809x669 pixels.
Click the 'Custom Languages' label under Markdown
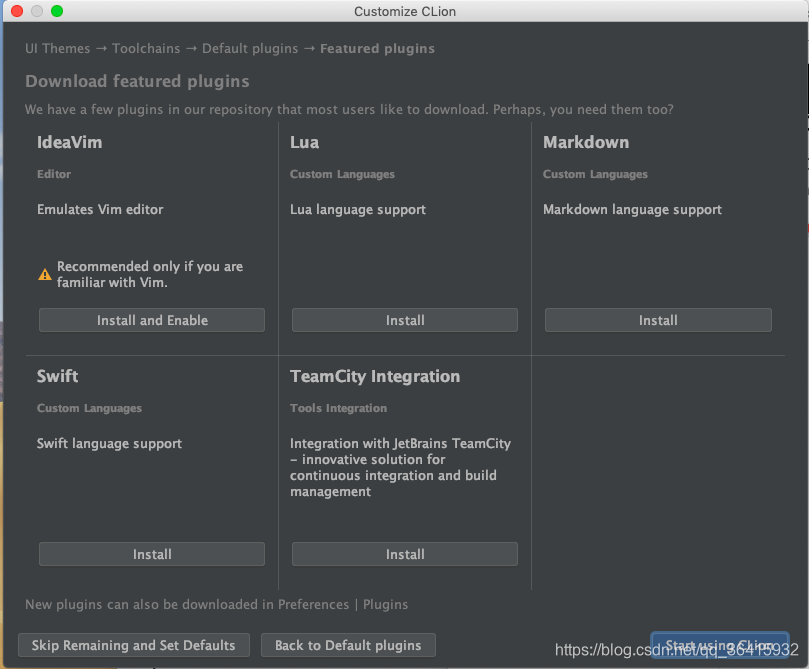[x=595, y=174]
